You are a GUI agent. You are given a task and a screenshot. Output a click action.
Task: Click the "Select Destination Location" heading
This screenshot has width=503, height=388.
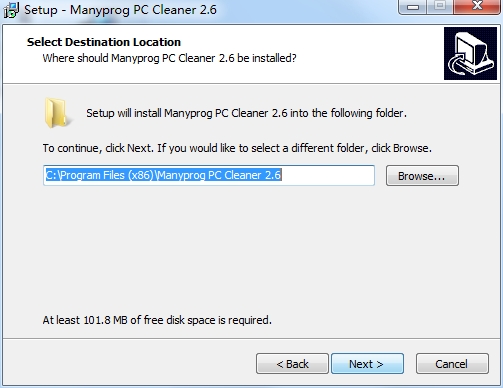click(x=104, y=42)
